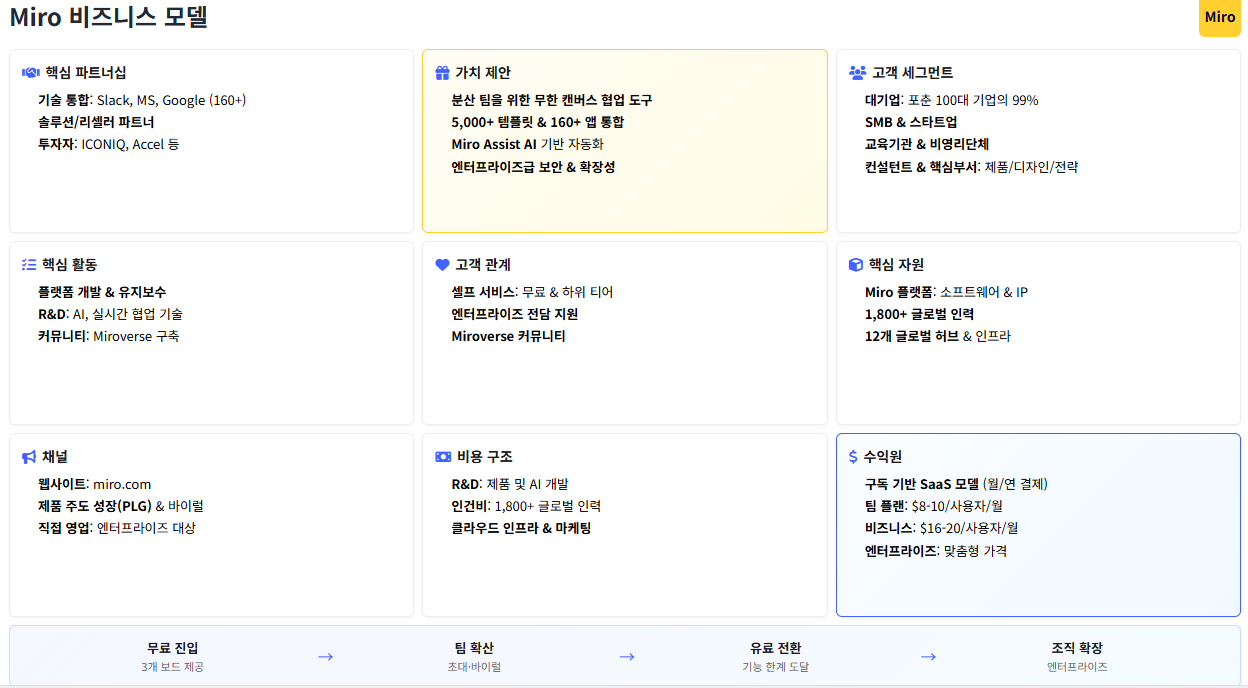This screenshot has width=1248, height=688.
Task: Click 대기업: 포춘 100대 기업의 99%
Action: (x=952, y=100)
